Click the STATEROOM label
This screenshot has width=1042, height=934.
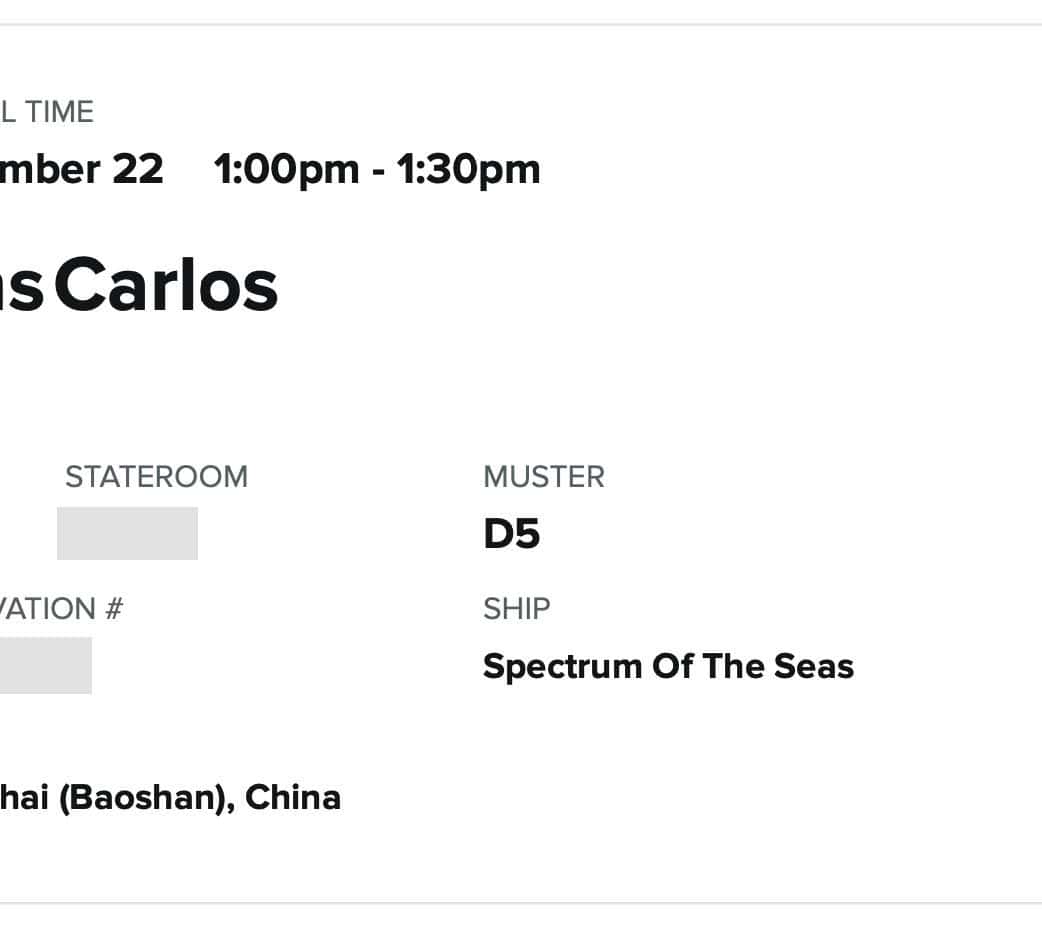[x=156, y=477]
